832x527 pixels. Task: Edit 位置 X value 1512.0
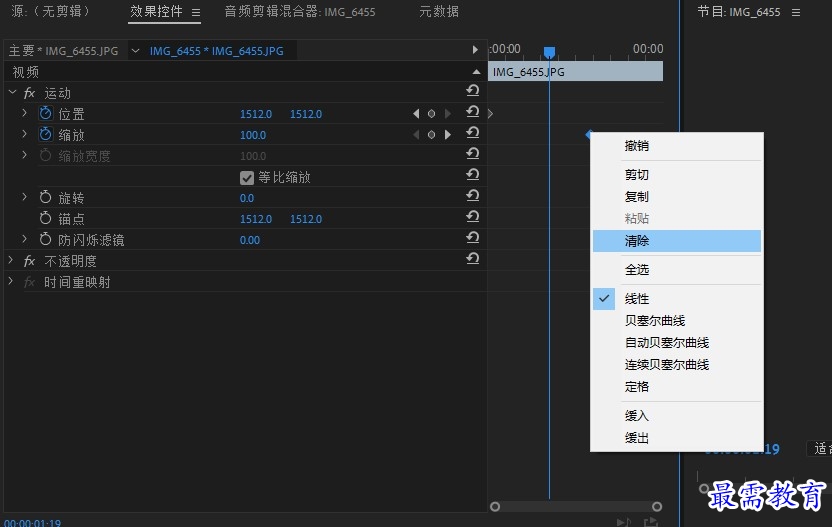pos(256,114)
